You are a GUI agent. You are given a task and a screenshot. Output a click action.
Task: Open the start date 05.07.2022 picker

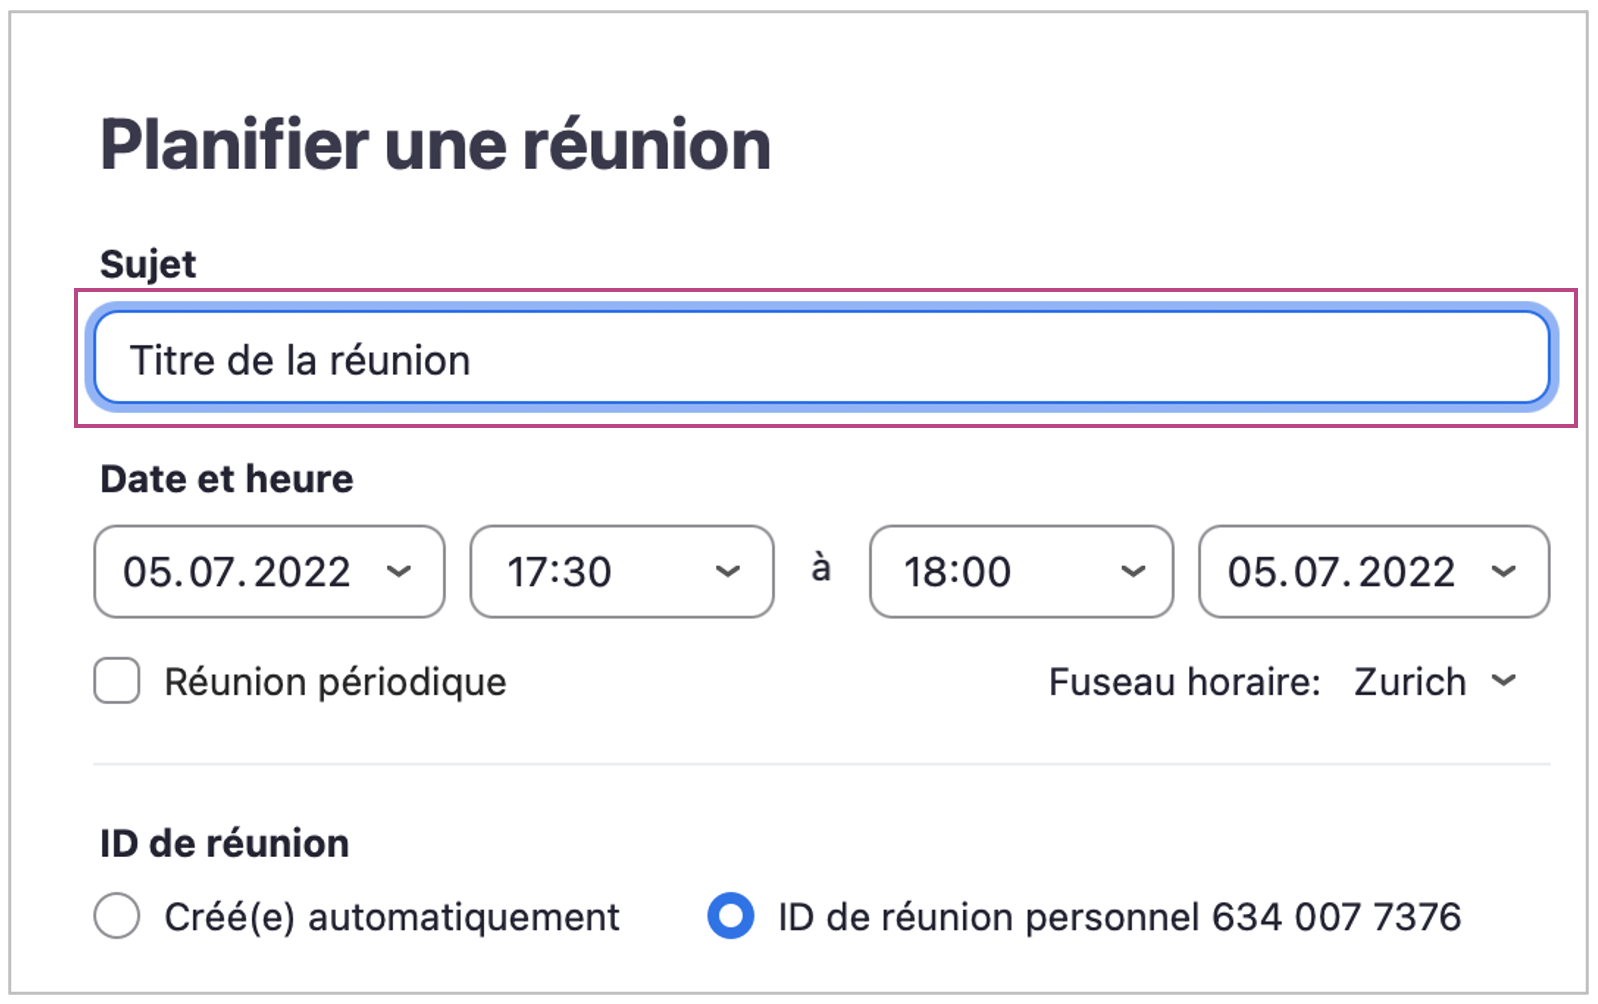(x=237, y=572)
